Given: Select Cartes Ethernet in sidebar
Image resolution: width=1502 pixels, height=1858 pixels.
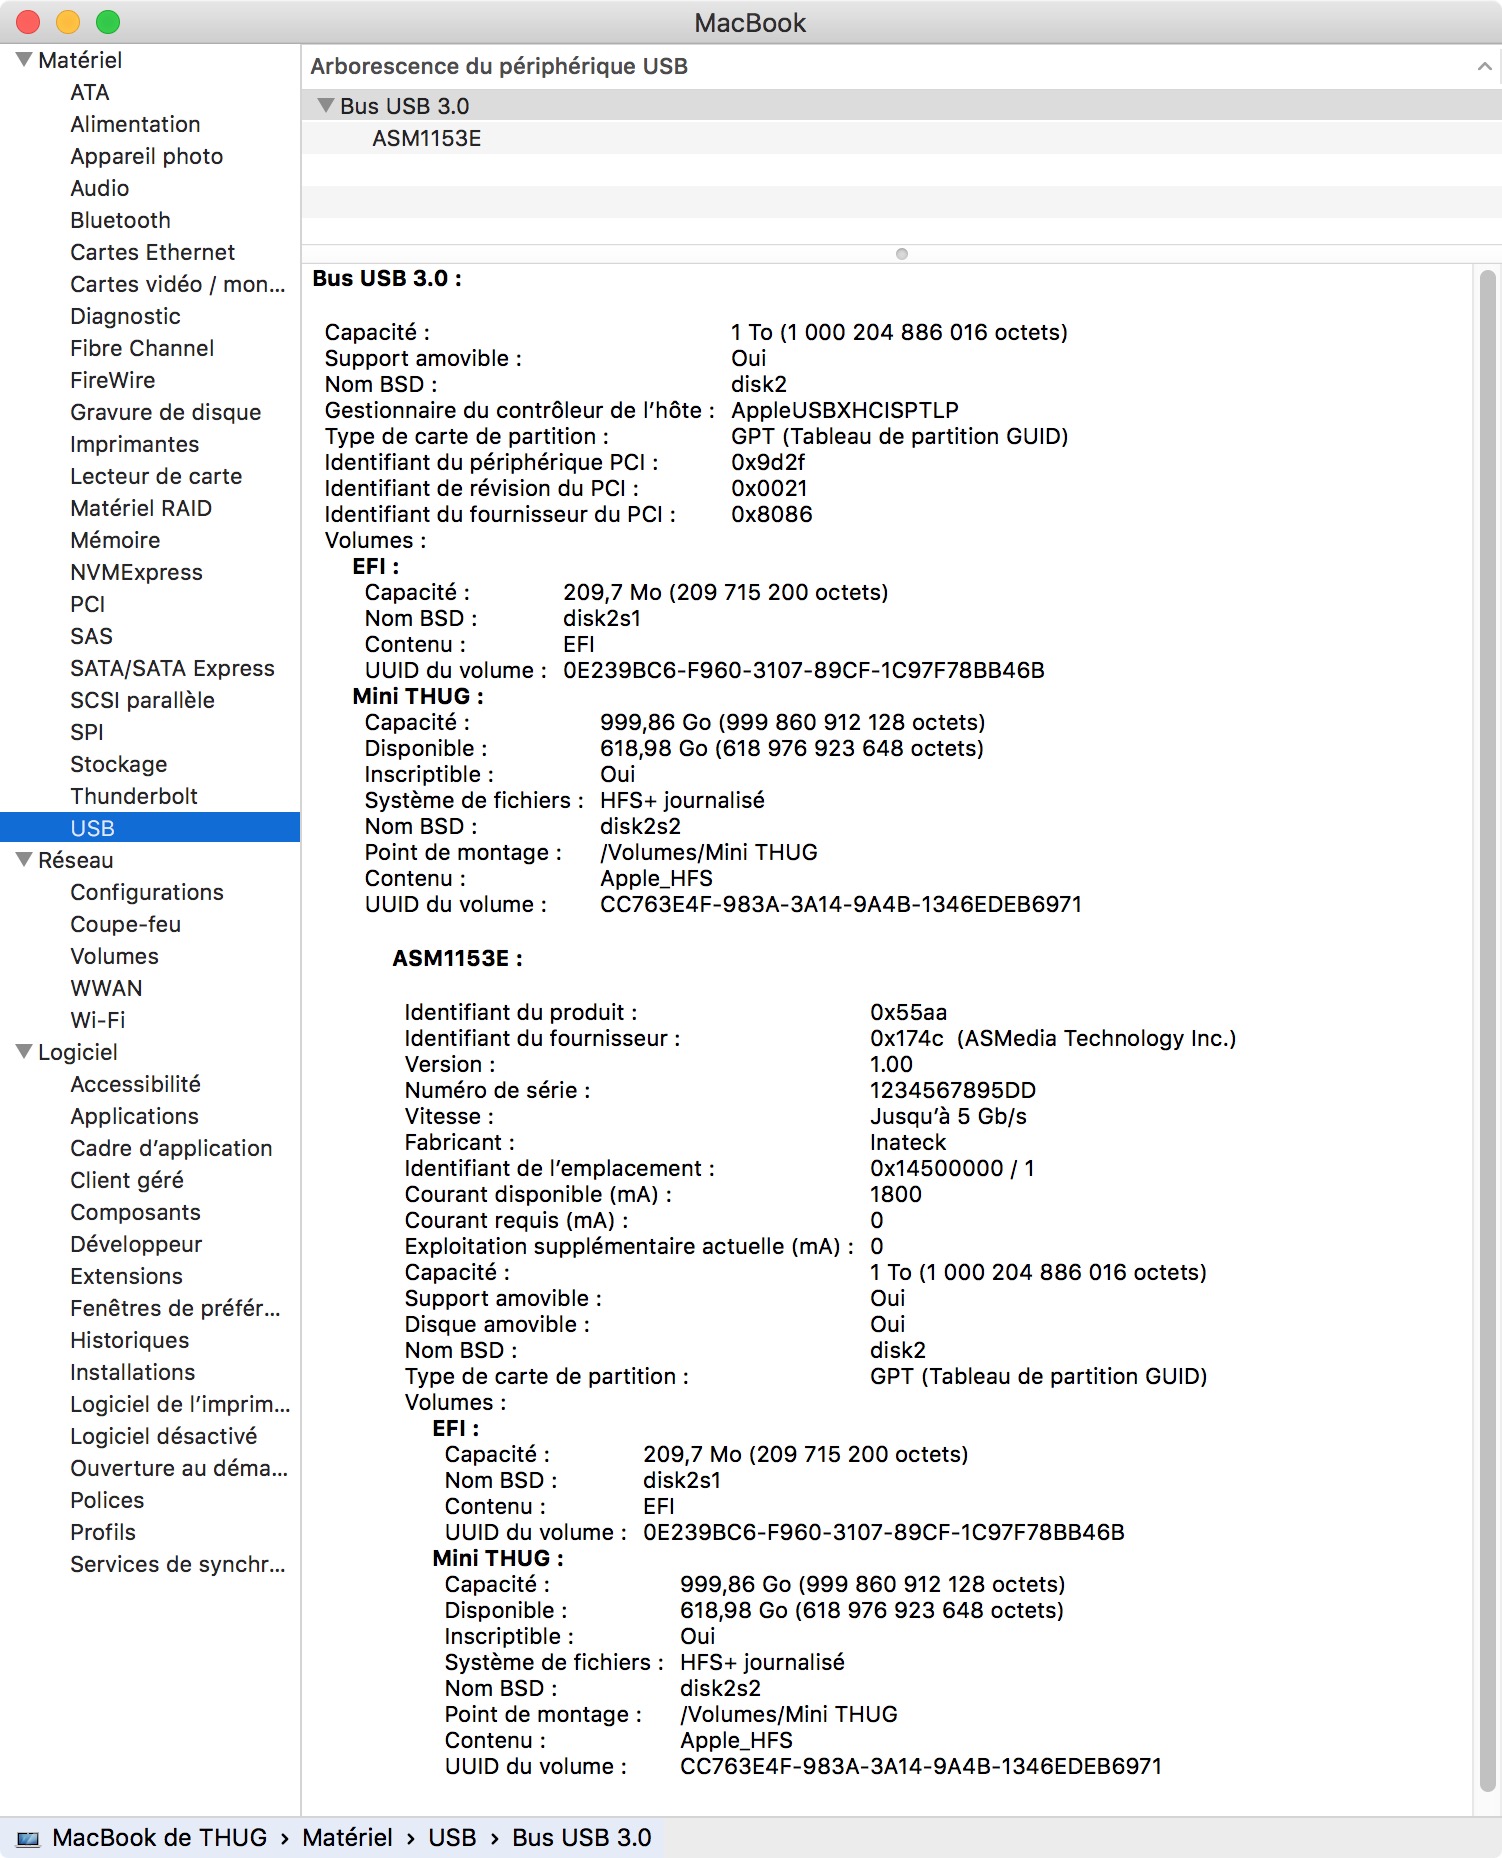Looking at the screenshot, I should pyautogui.click(x=152, y=252).
